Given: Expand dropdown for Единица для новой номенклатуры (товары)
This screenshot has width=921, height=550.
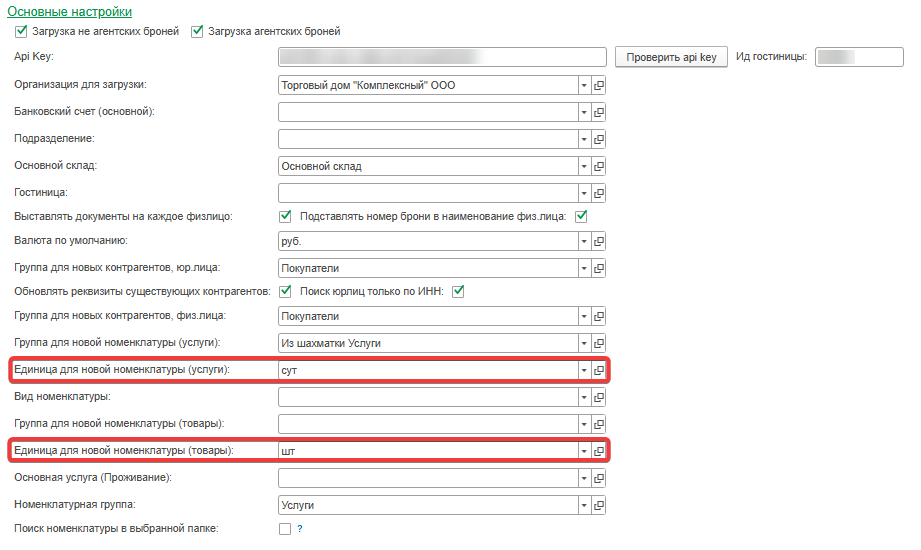Looking at the screenshot, I should [584, 451].
